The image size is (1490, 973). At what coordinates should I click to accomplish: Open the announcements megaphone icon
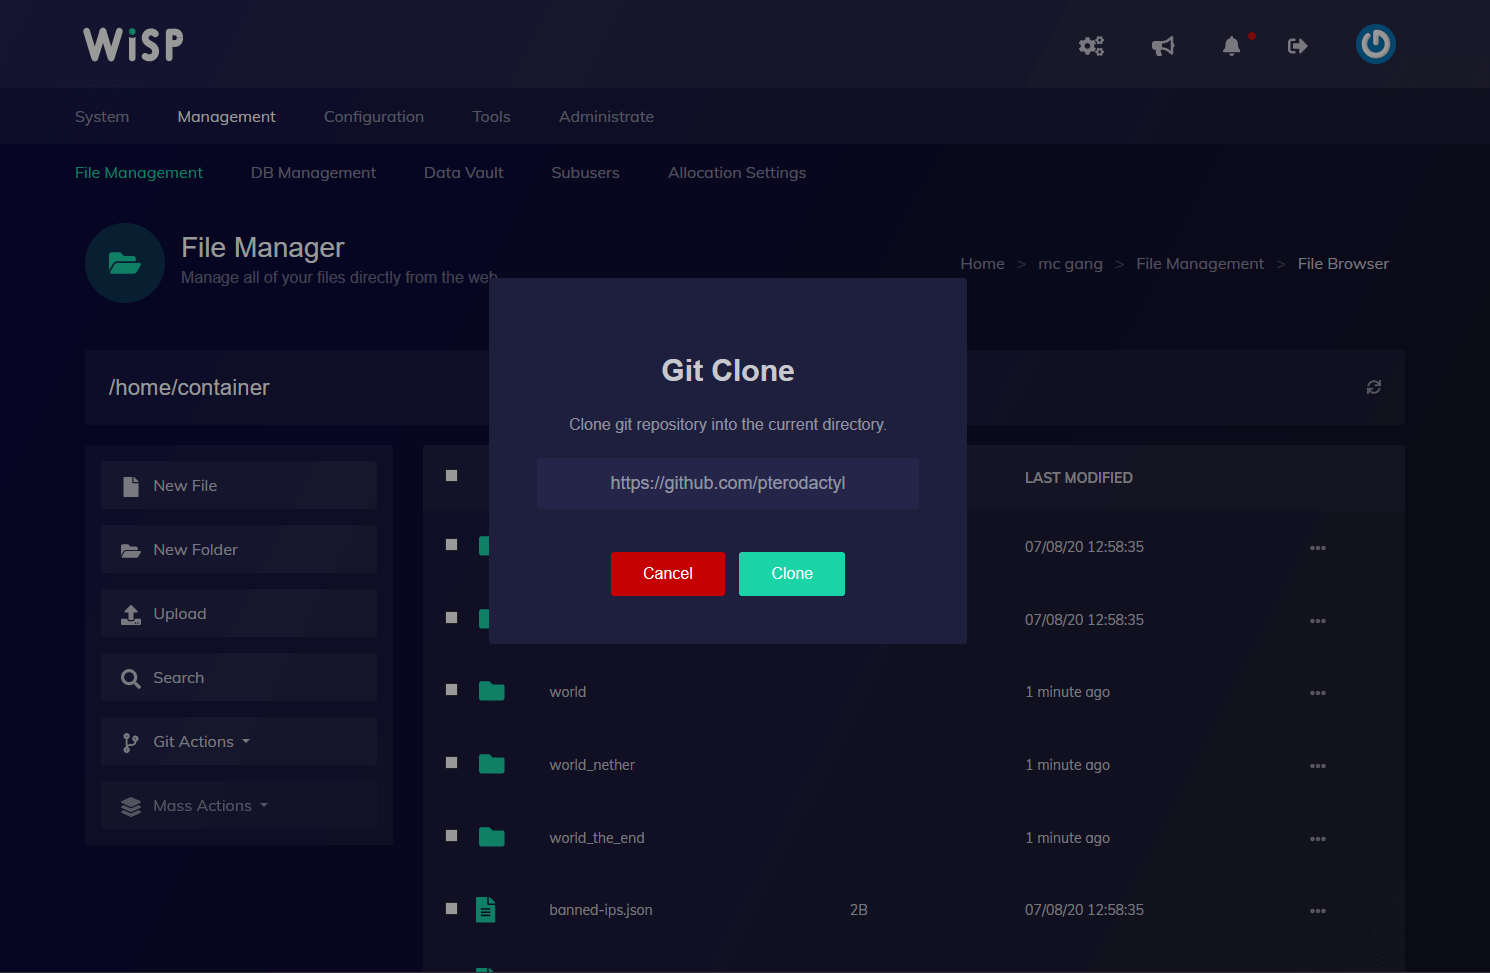coord(1163,46)
